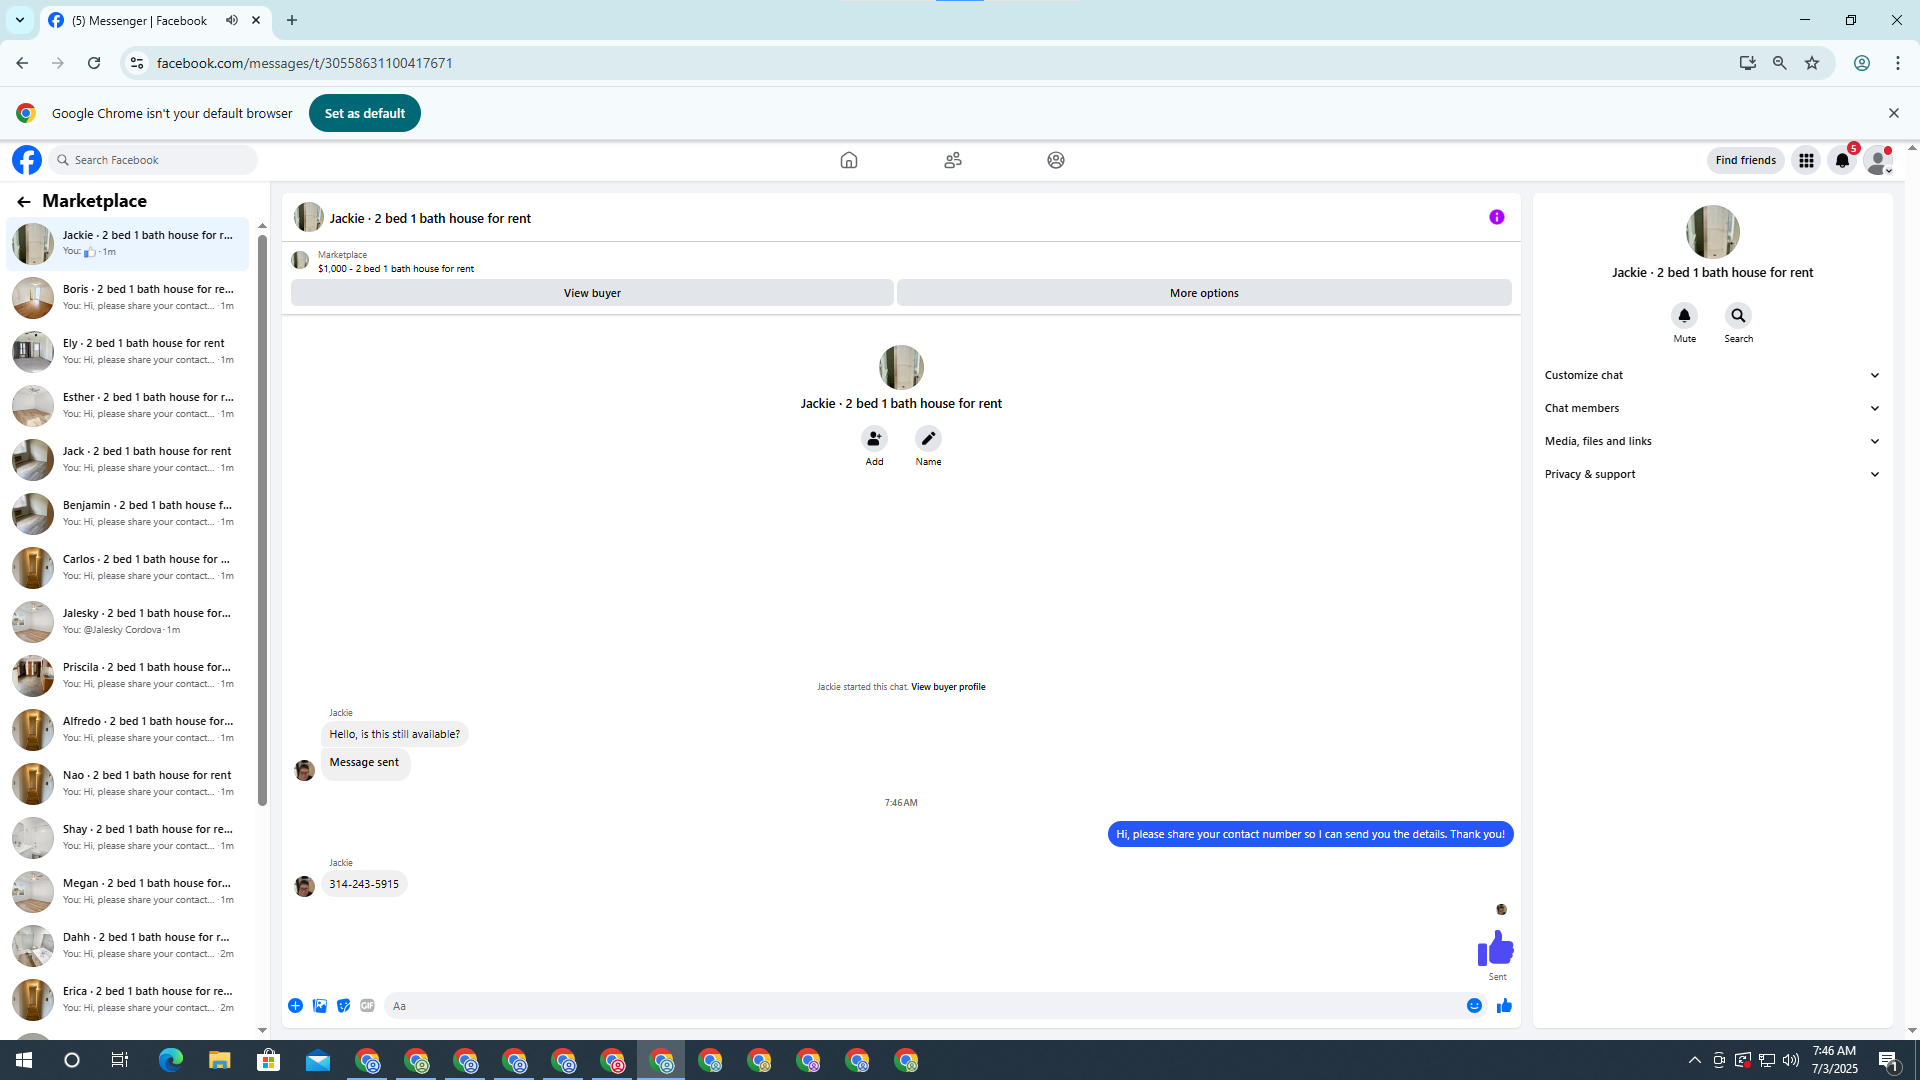Open Boris conversation in Marketplace list
The image size is (1920, 1080).
click(x=130, y=297)
